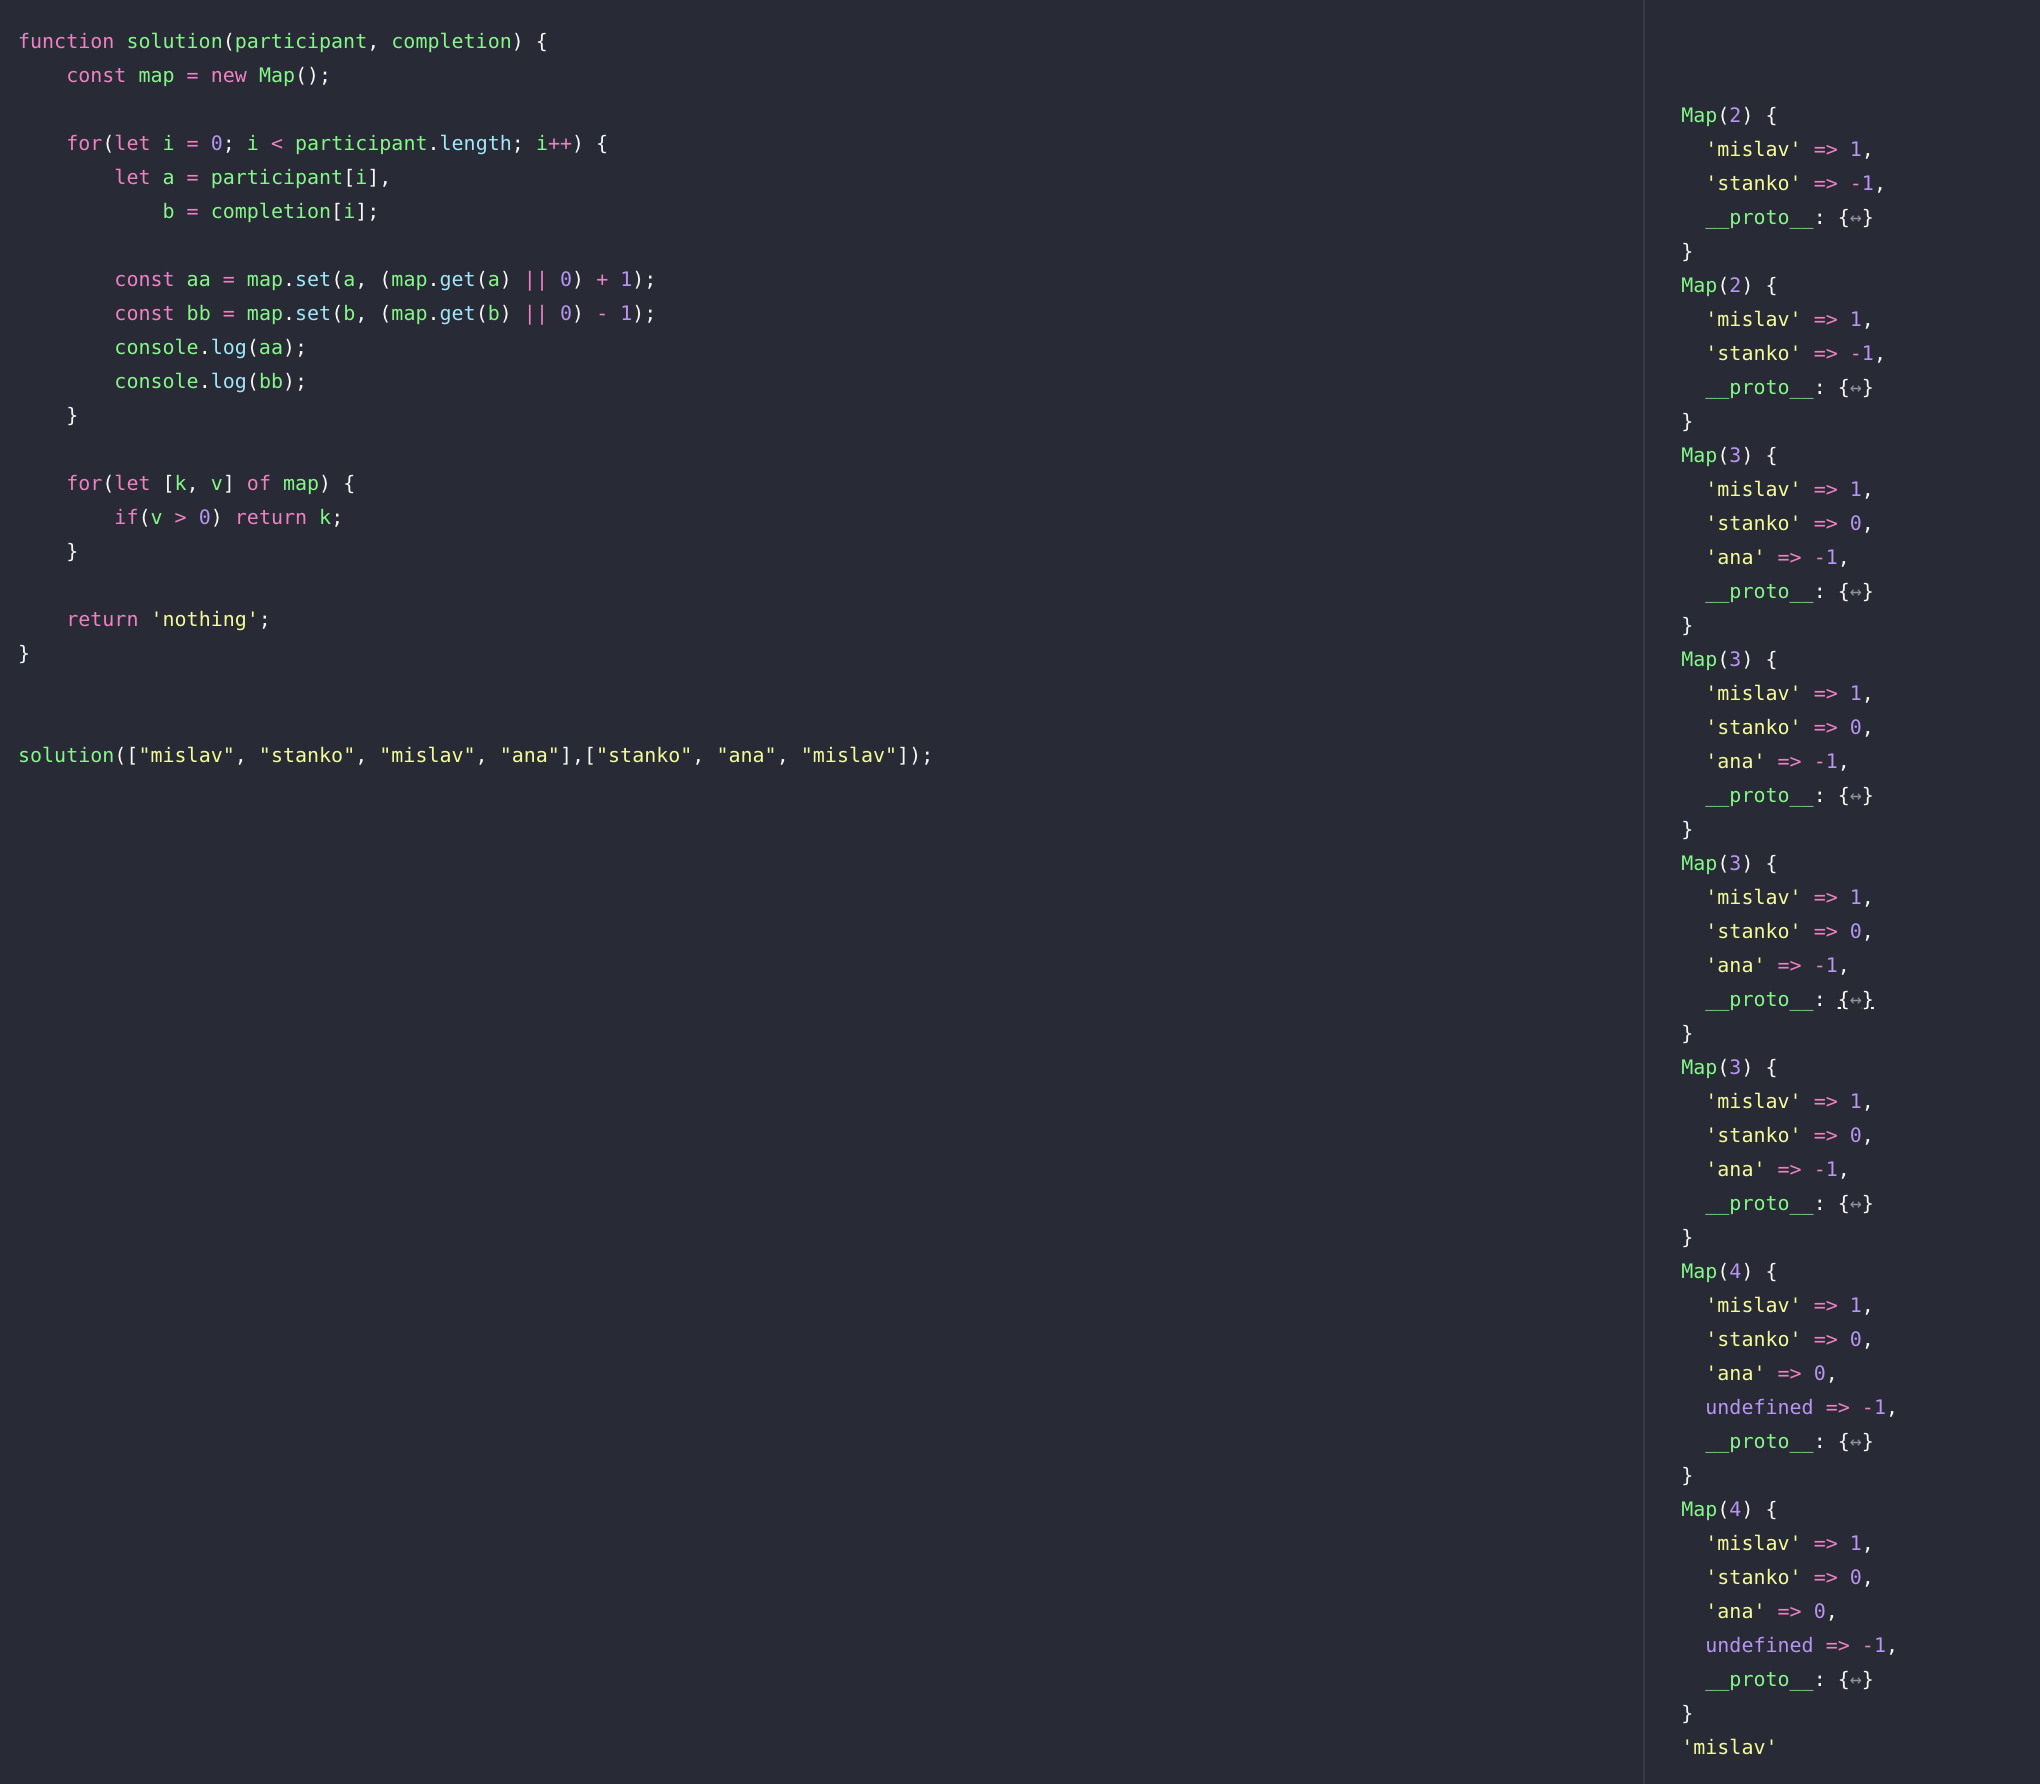Click 'mislav' => 1 in the first Map(2)
The image size is (2040, 1784).
(x=1788, y=150)
